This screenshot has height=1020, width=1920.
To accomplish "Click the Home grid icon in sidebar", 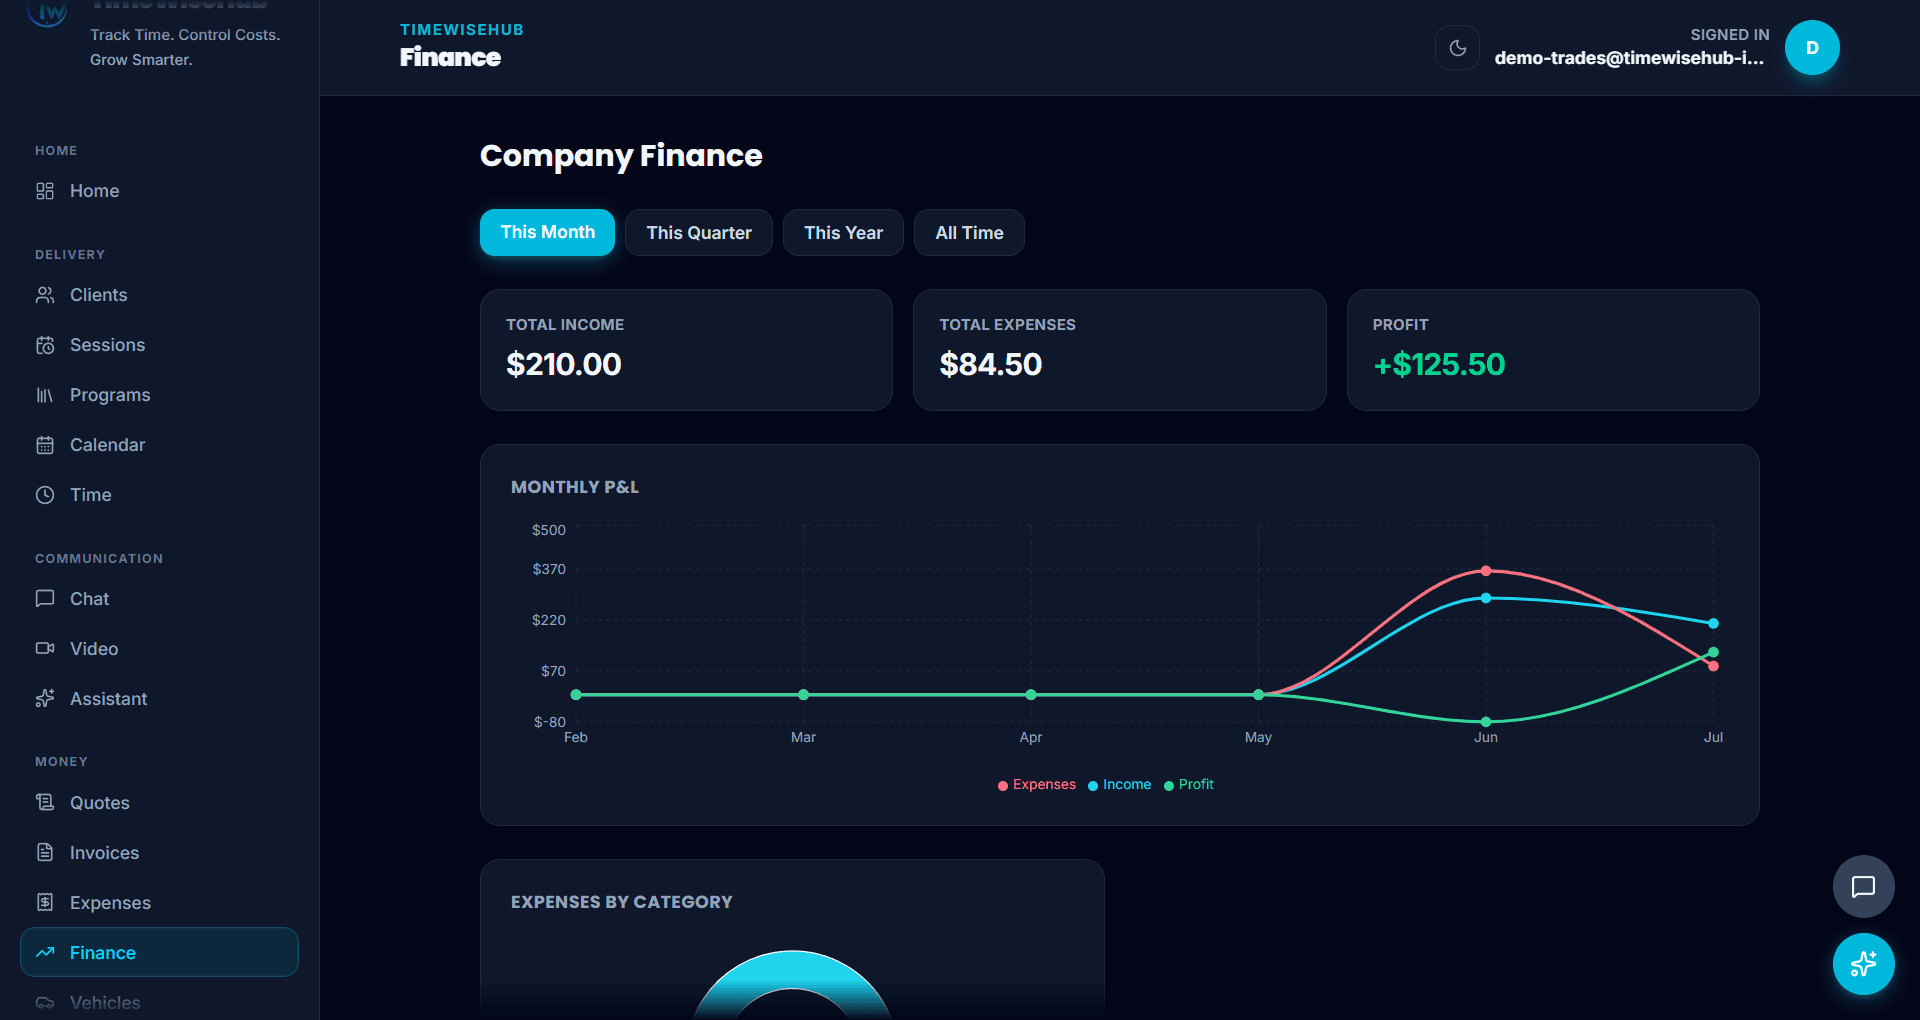I will pyautogui.click(x=45, y=191).
